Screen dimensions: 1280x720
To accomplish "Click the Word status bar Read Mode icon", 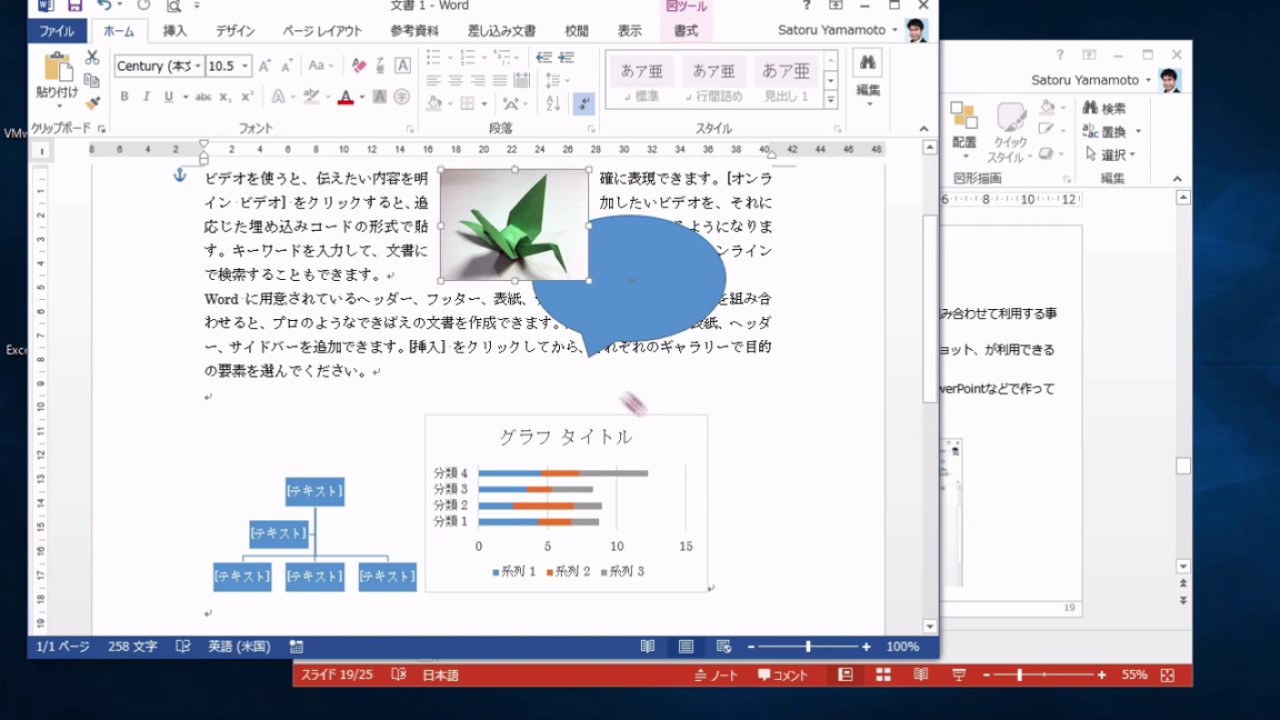I will click(x=648, y=647).
